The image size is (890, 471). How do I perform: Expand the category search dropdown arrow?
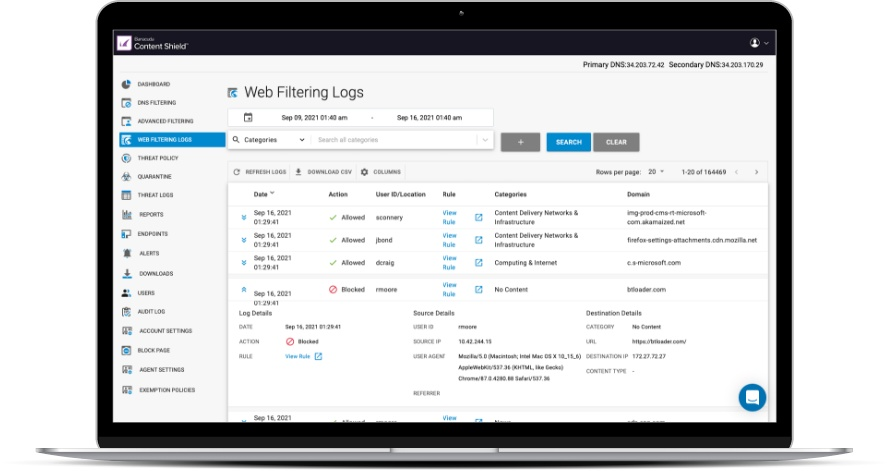485,140
